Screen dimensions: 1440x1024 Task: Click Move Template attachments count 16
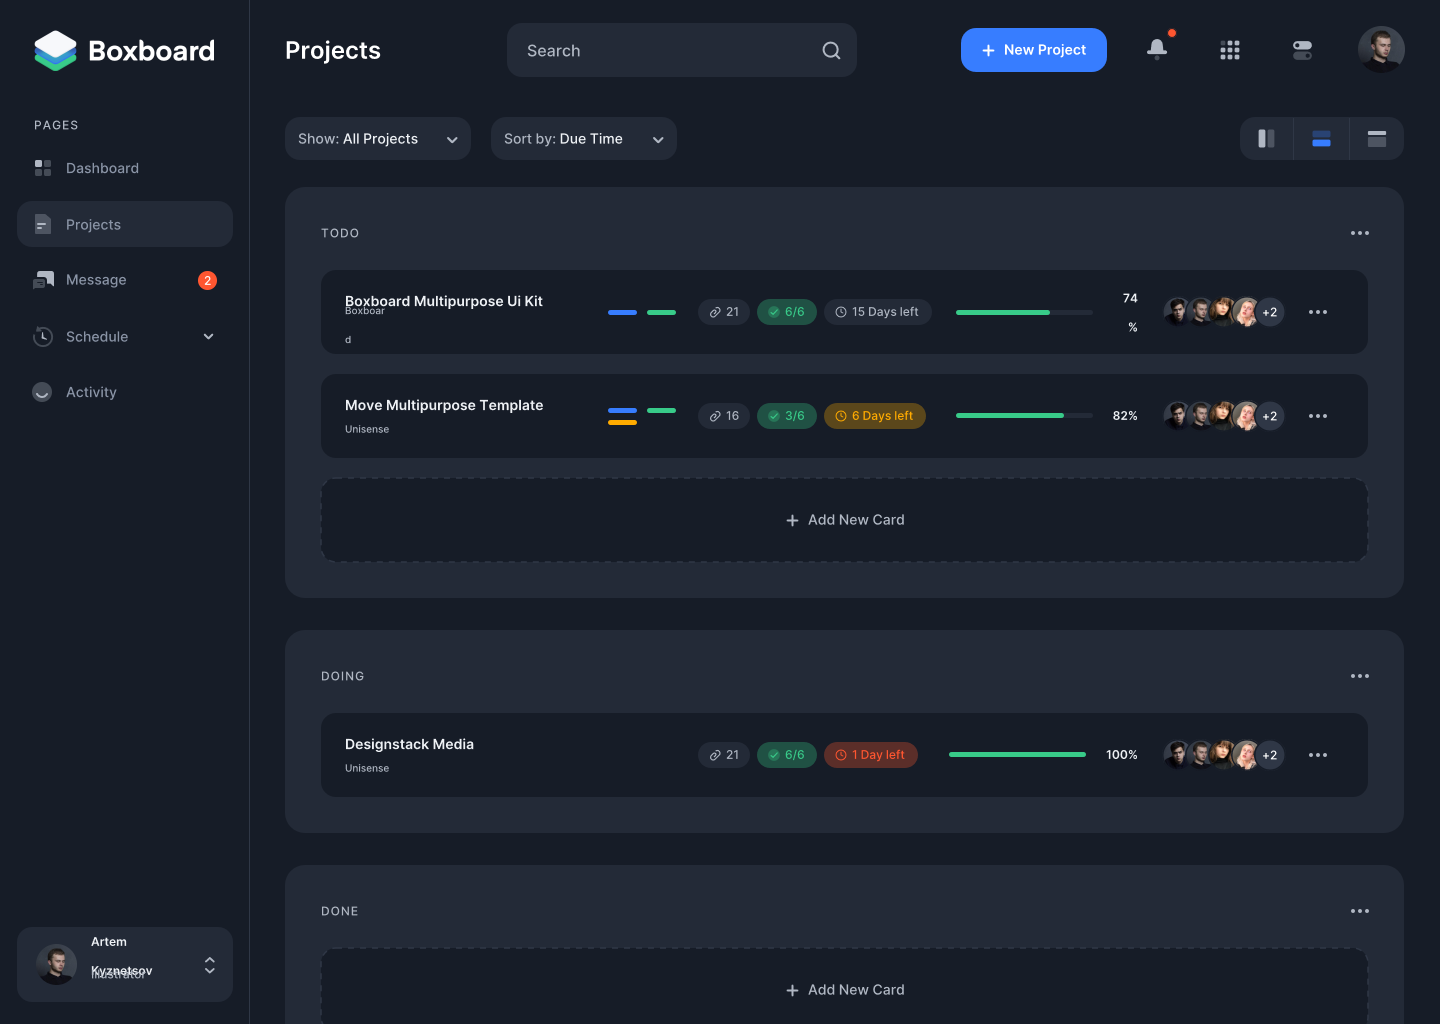tap(724, 416)
